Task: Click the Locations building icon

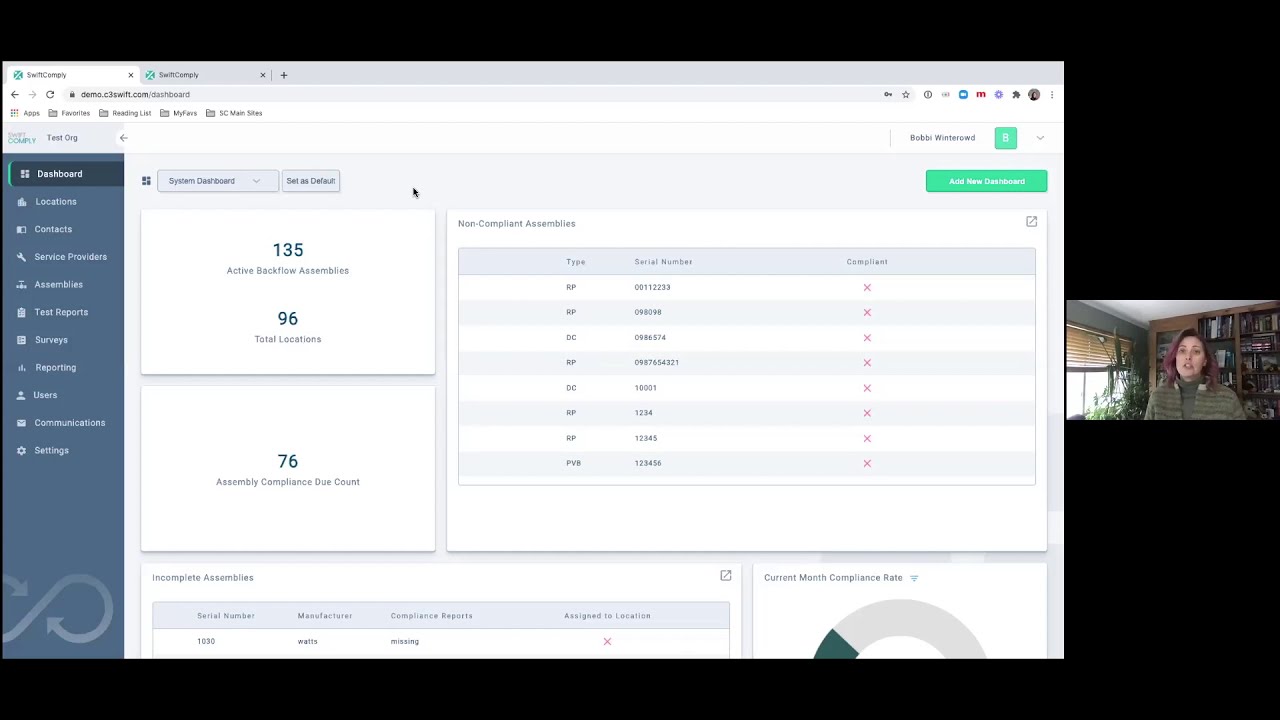Action: pyautogui.click(x=22, y=202)
